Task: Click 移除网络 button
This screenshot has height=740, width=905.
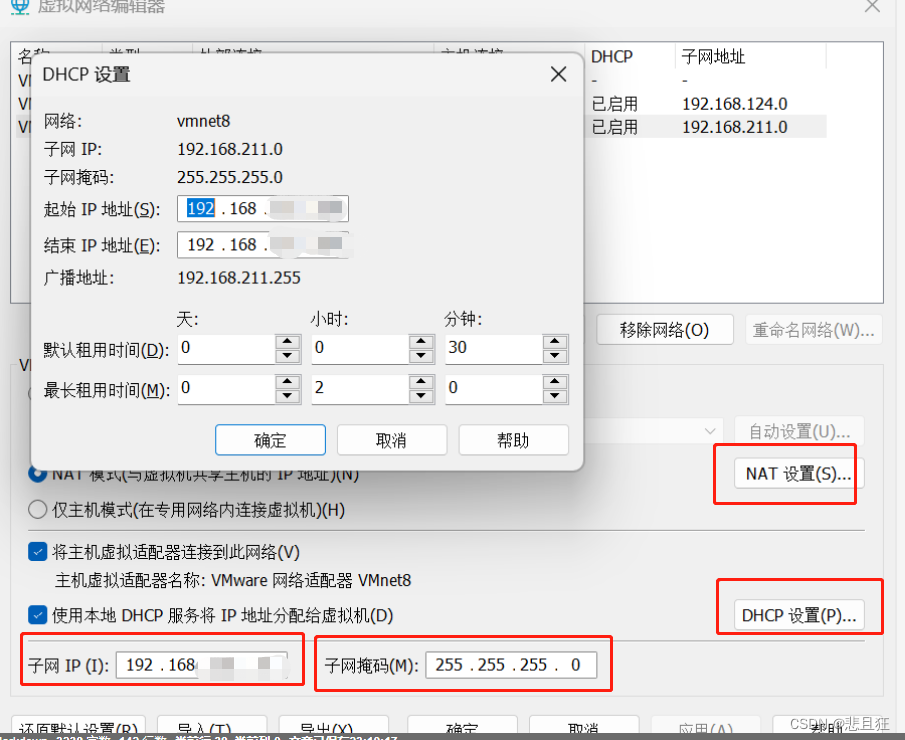Action: (x=664, y=330)
